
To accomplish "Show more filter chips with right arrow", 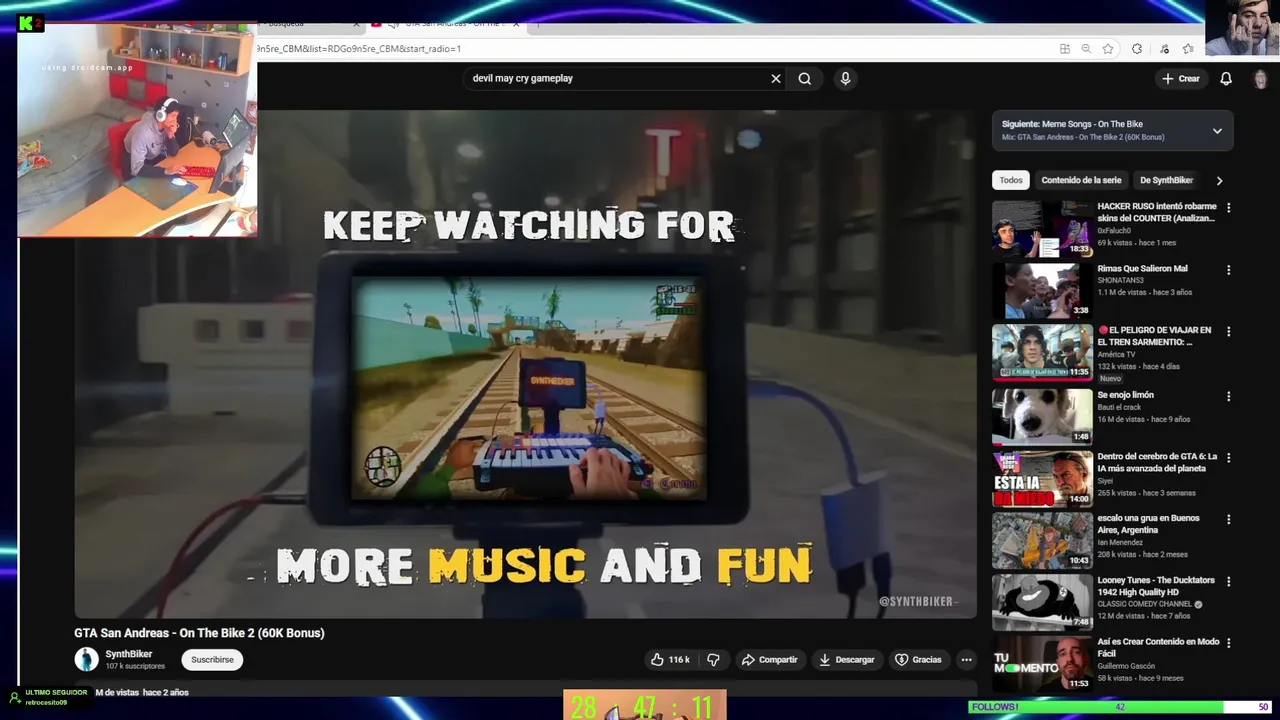I will coord(1219,181).
